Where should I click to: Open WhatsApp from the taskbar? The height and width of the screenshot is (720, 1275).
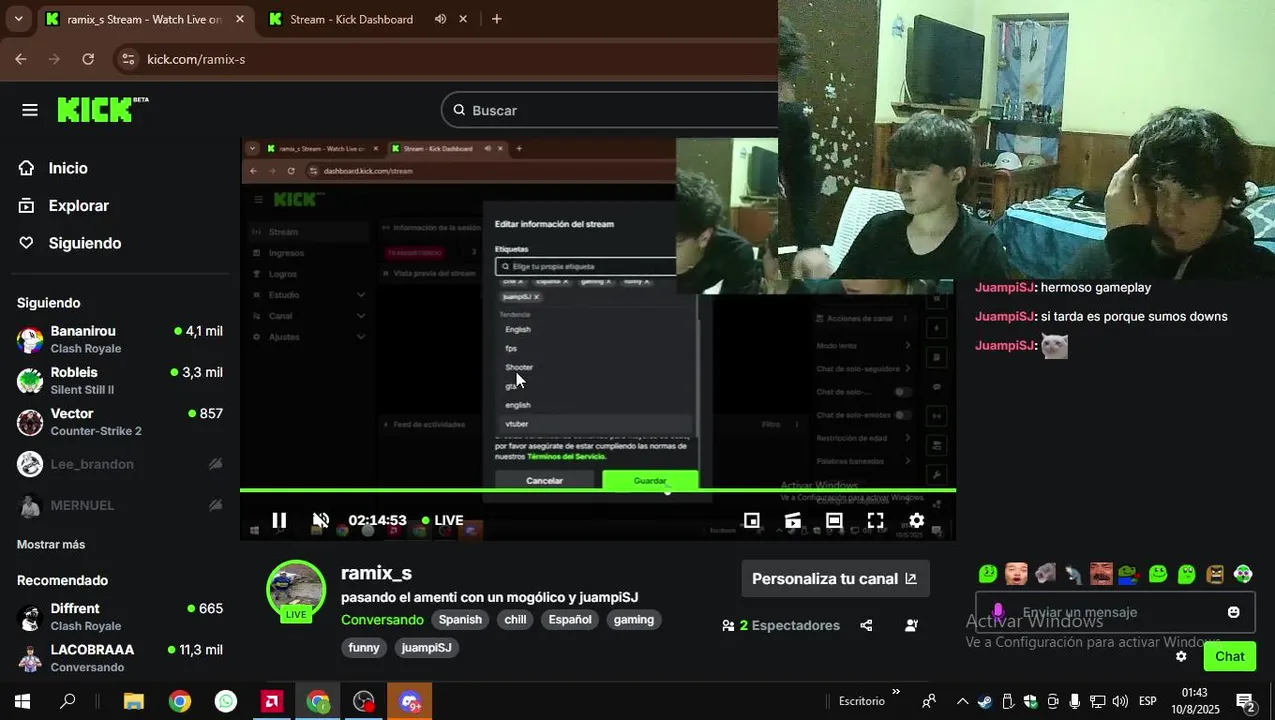coord(226,702)
